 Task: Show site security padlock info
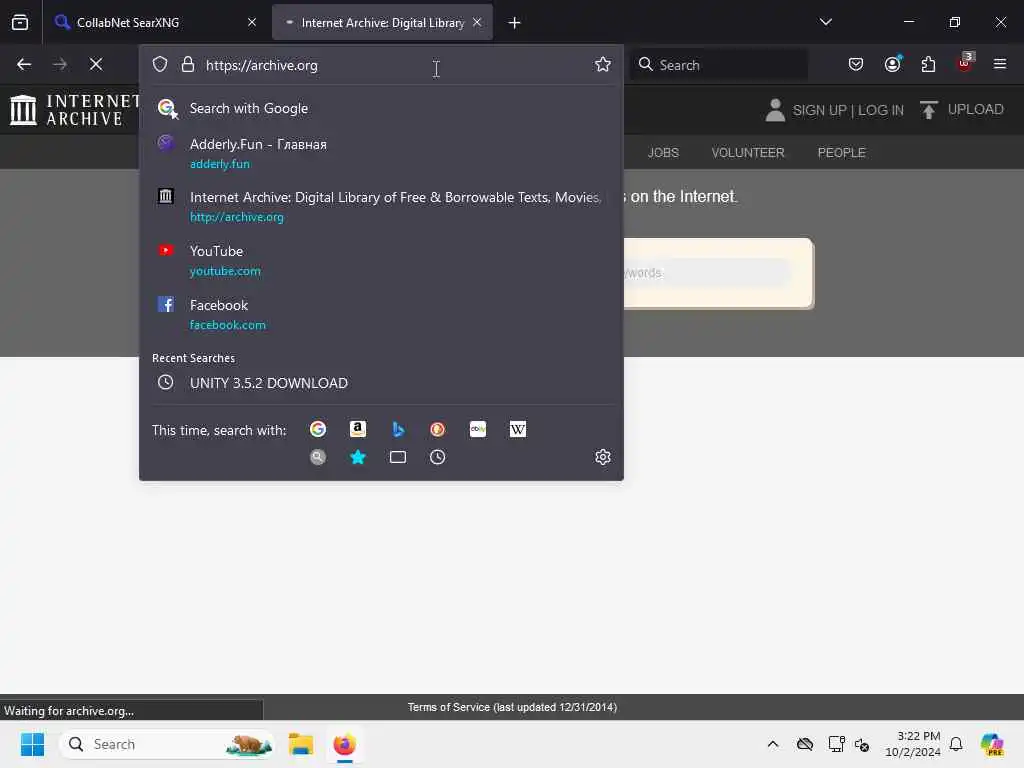click(187, 64)
